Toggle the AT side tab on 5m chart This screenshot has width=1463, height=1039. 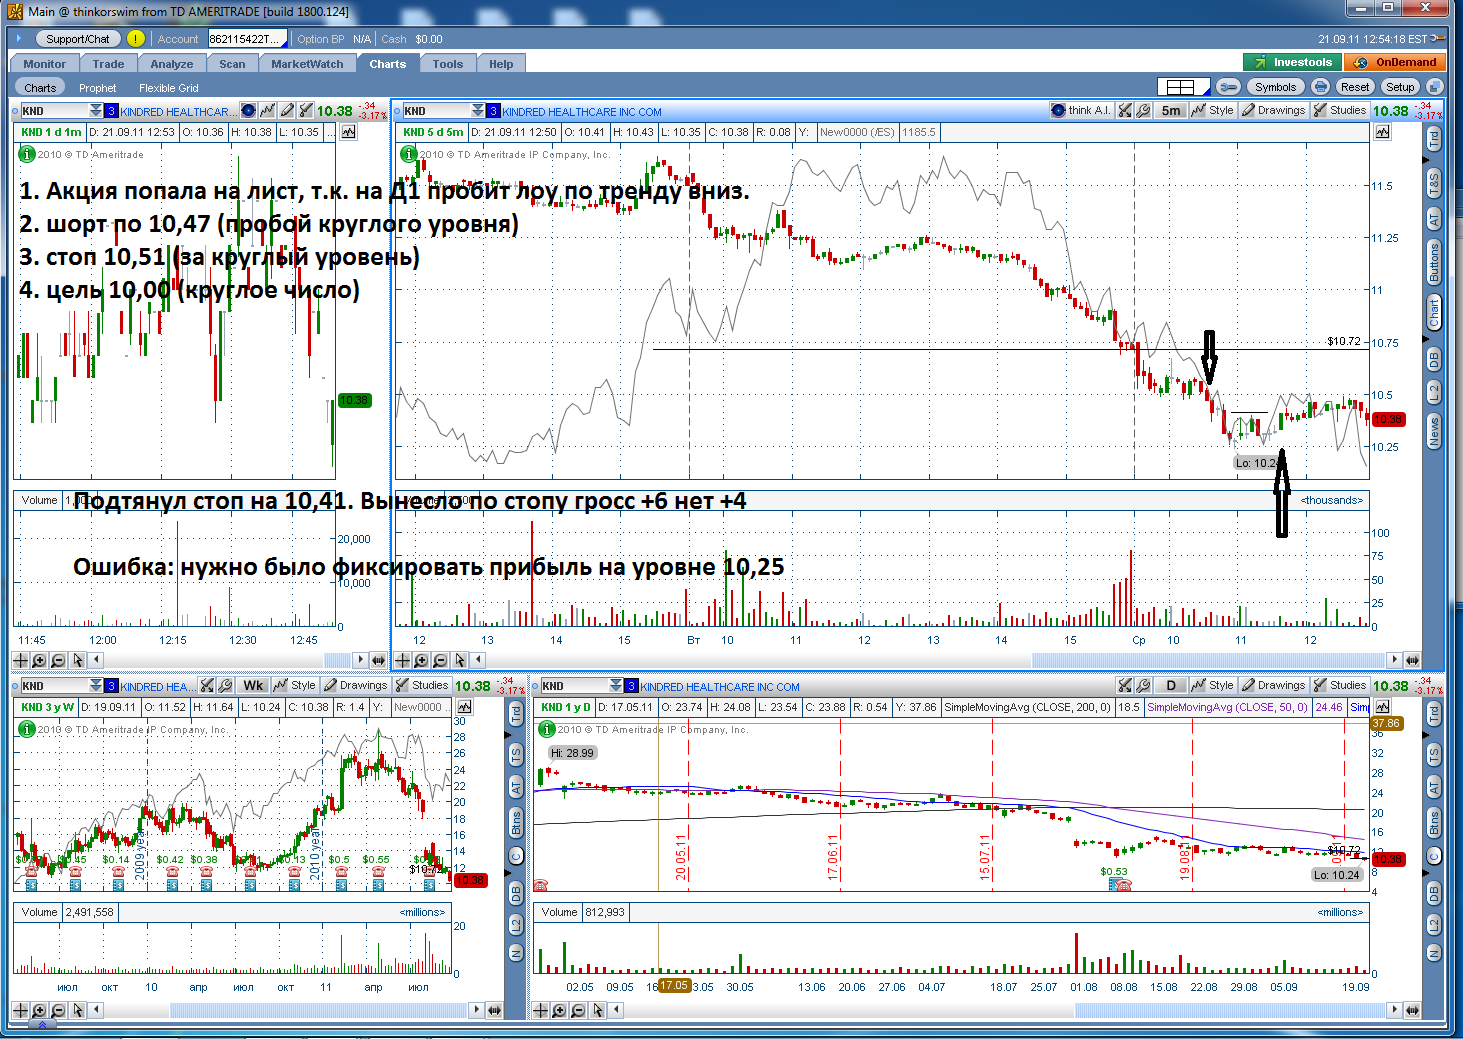click(1434, 220)
